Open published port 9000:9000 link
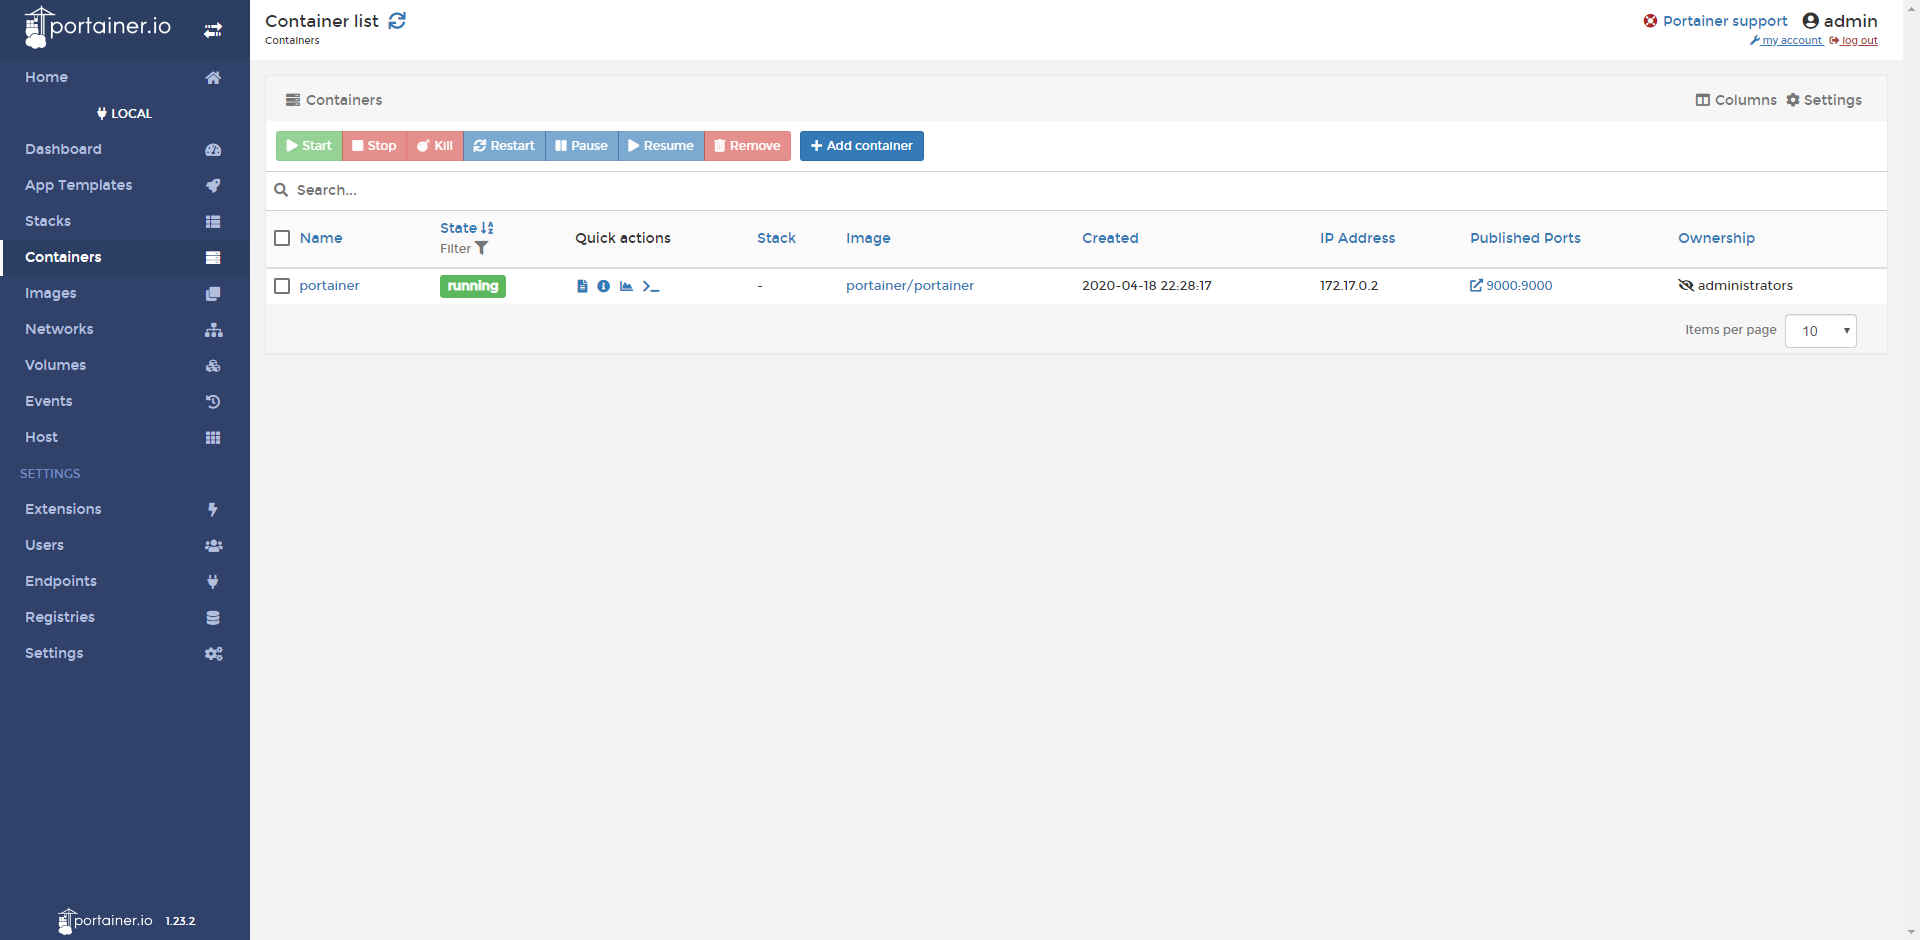Viewport: 1920px width, 940px height. click(x=1511, y=286)
